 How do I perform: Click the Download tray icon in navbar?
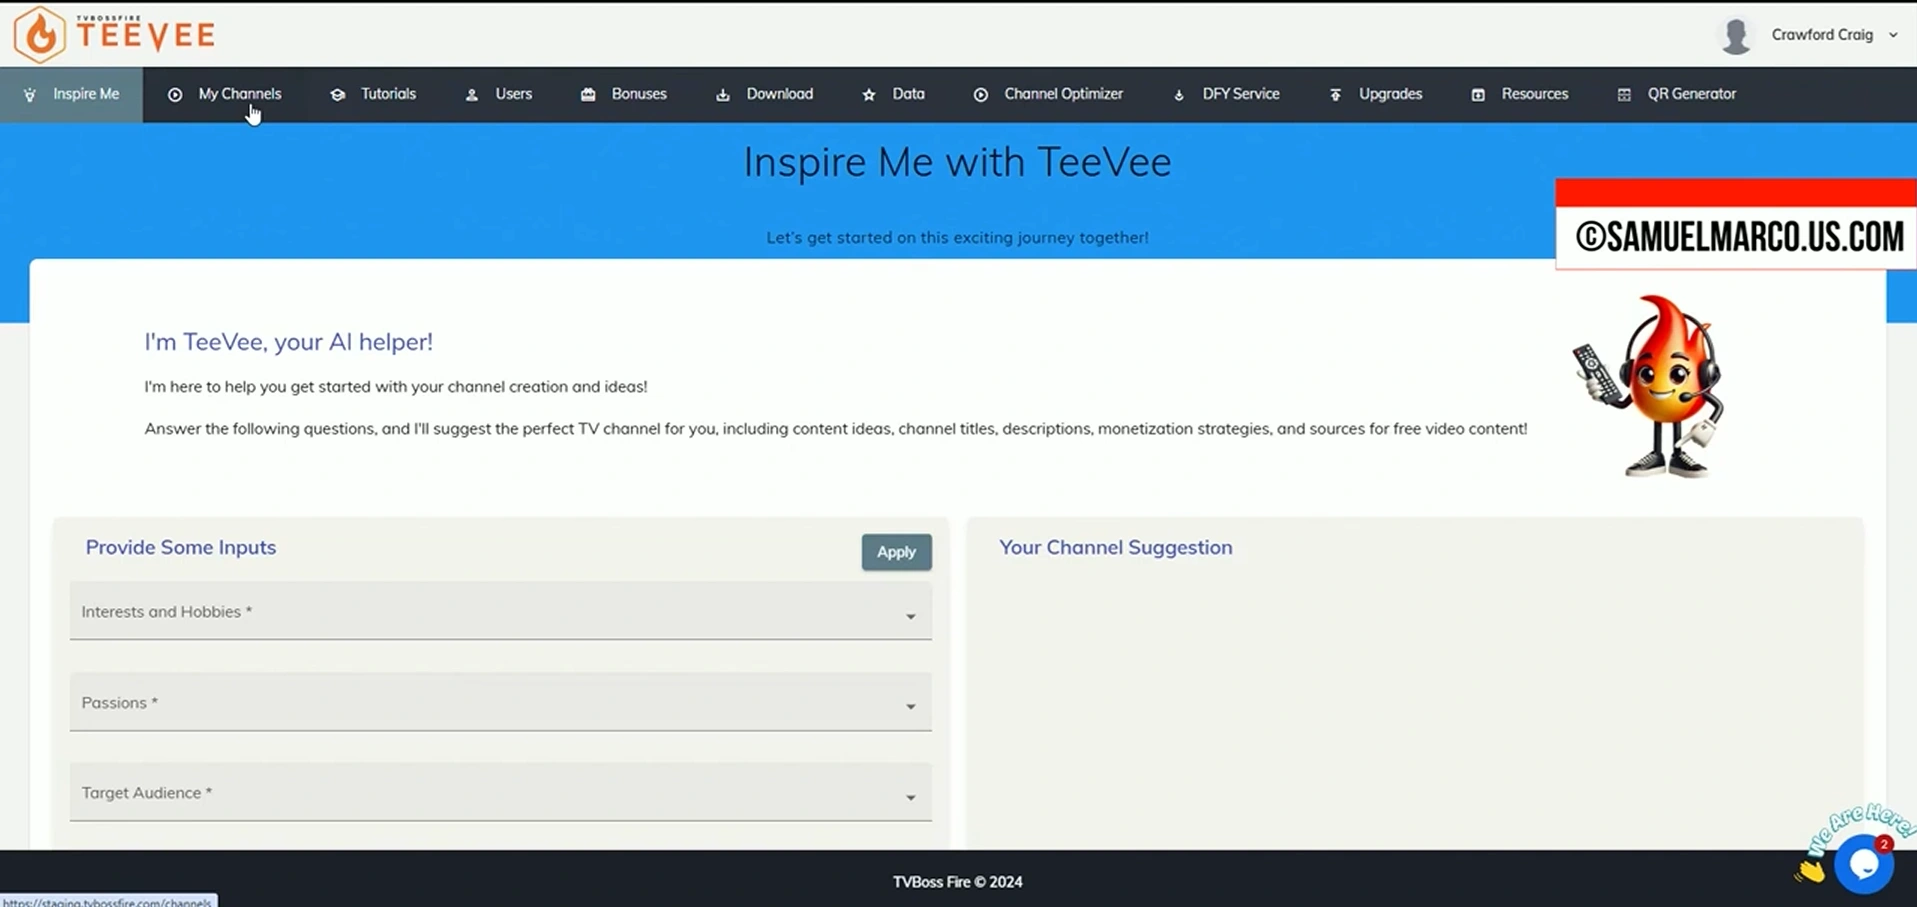click(723, 95)
